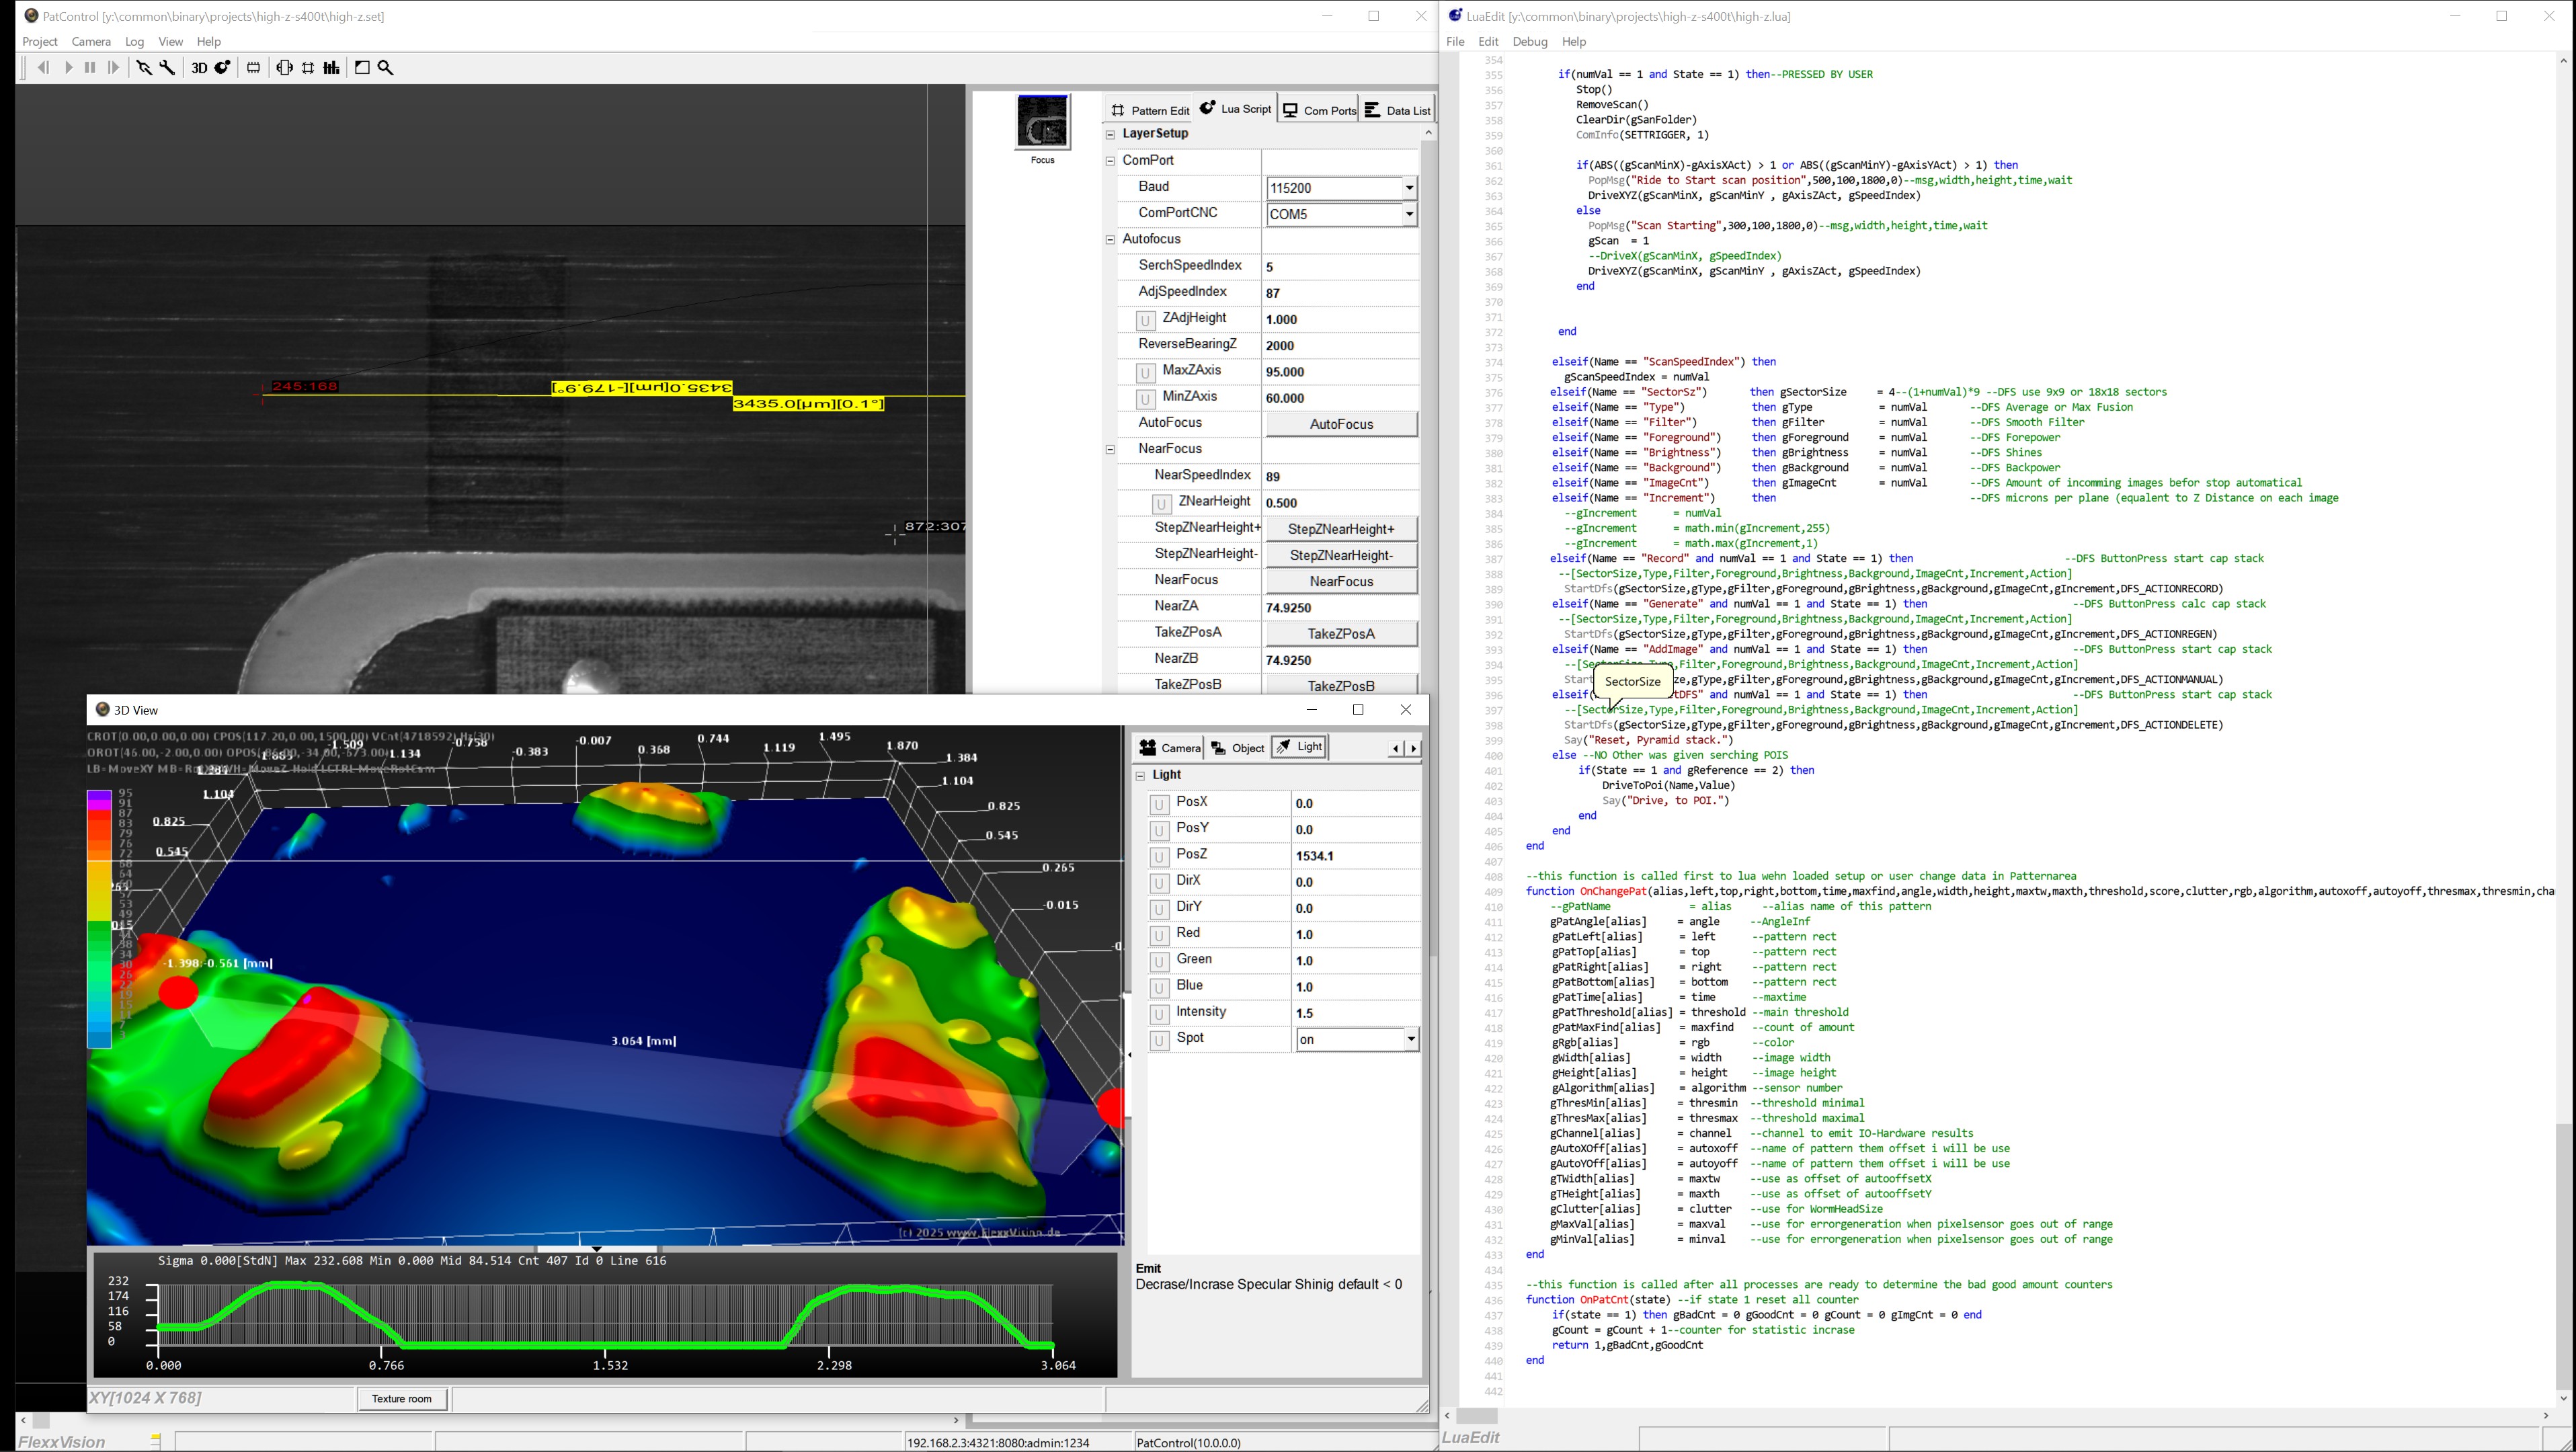Click the 3D view toolbar icon
The width and height of the screenshot is (2576, 1452).
199,68
